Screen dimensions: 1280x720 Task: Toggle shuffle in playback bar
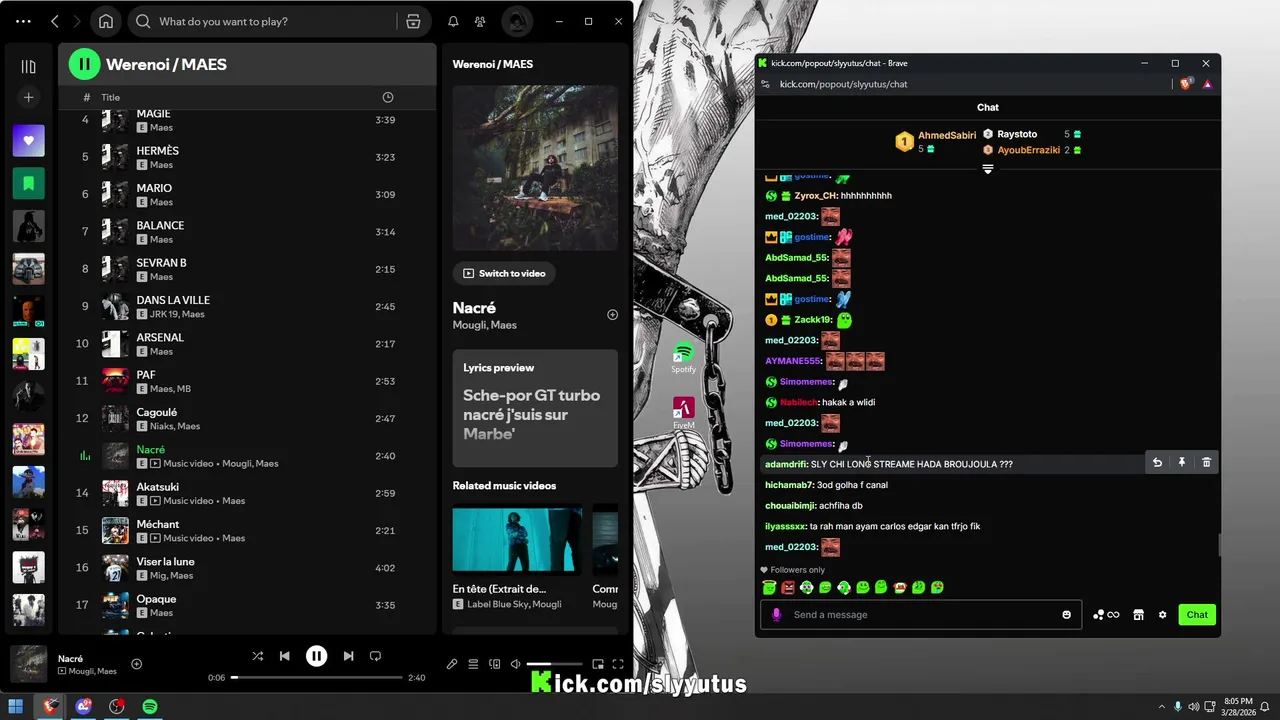click(257, 656)
